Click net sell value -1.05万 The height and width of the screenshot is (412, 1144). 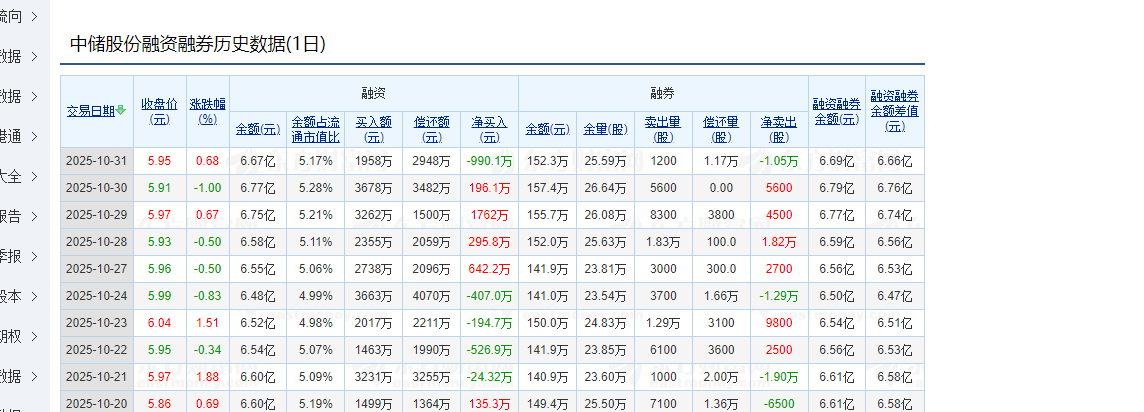tap(779, 161)
